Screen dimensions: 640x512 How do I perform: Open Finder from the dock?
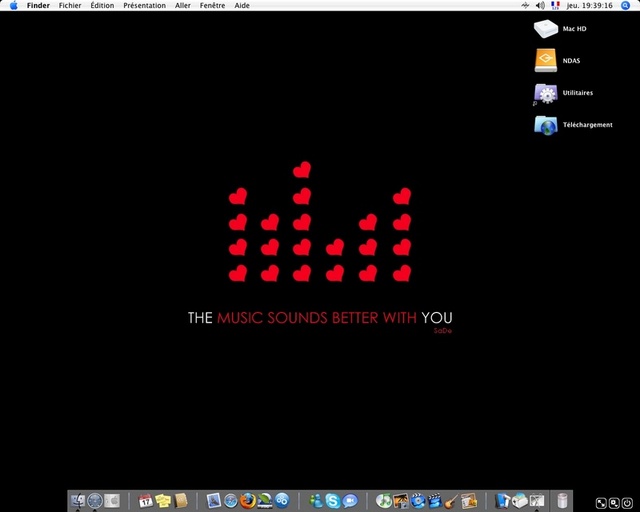click(x=78, y=500)
